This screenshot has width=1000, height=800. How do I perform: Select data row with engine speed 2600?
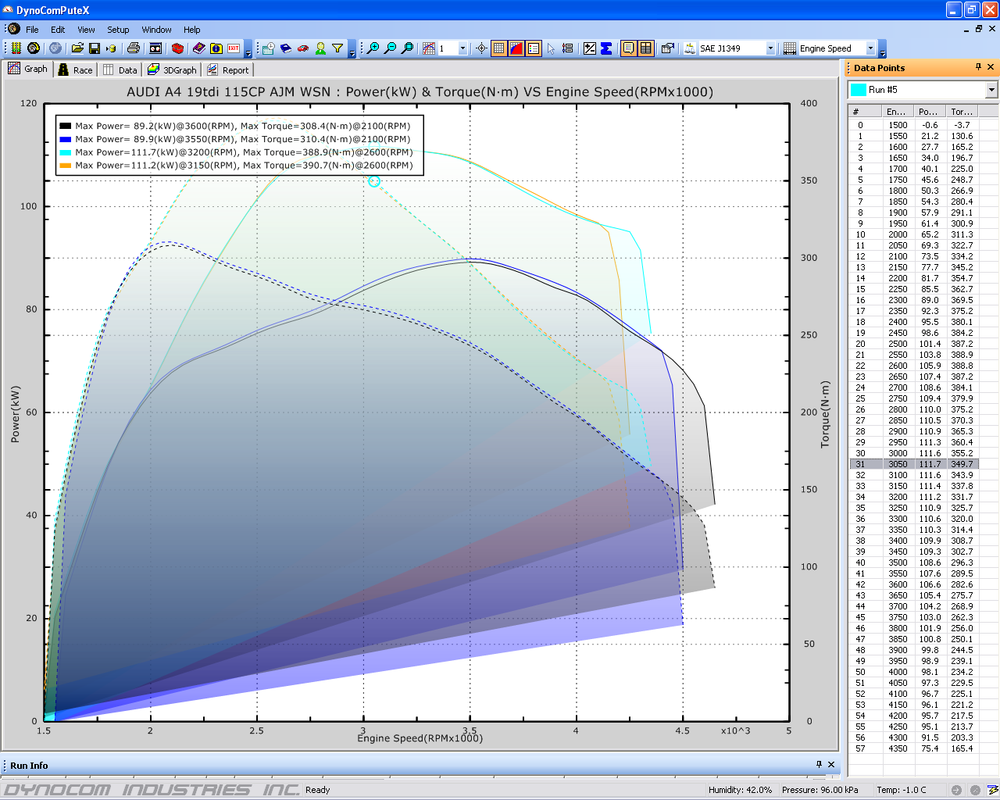click(x=914, y=366)
